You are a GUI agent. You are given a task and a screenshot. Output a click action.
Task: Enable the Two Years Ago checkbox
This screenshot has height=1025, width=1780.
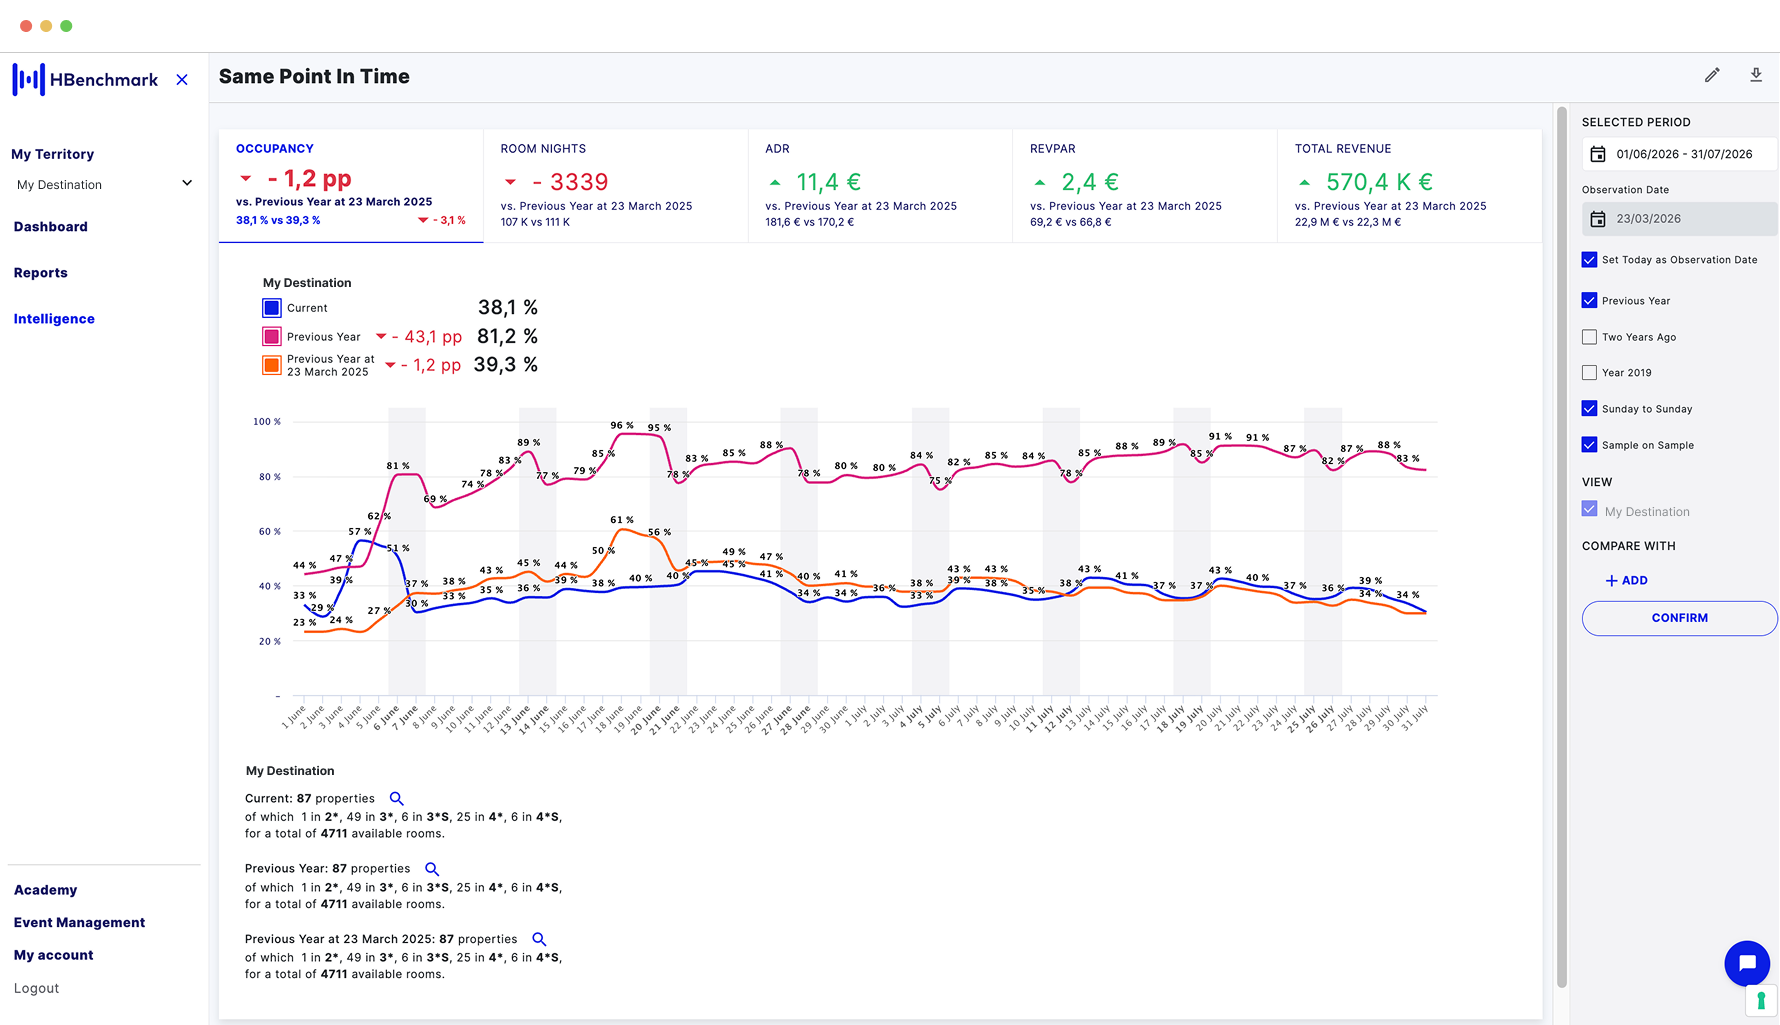[1589, 337]
